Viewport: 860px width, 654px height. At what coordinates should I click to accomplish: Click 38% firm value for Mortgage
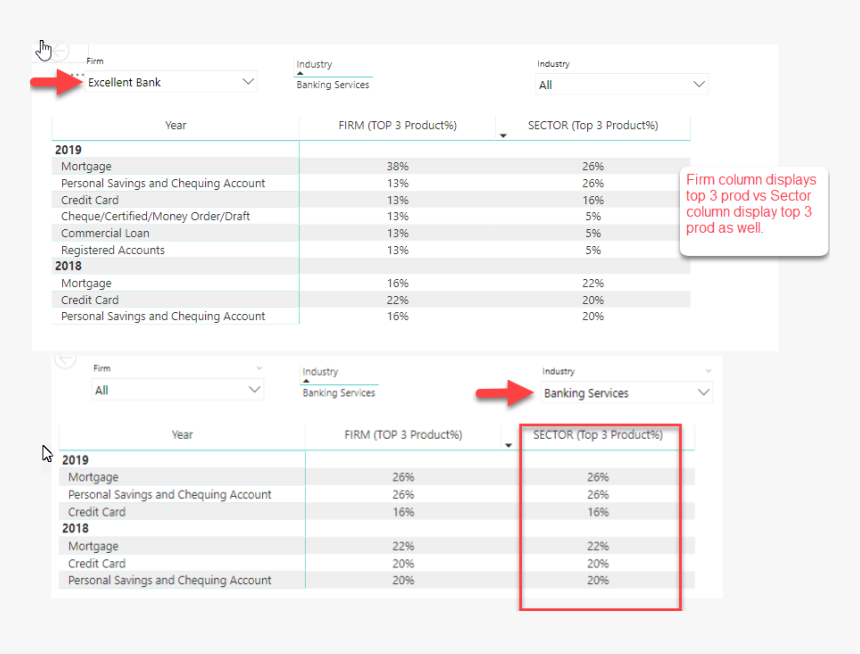pyautogui.click(x=398, y=166)
